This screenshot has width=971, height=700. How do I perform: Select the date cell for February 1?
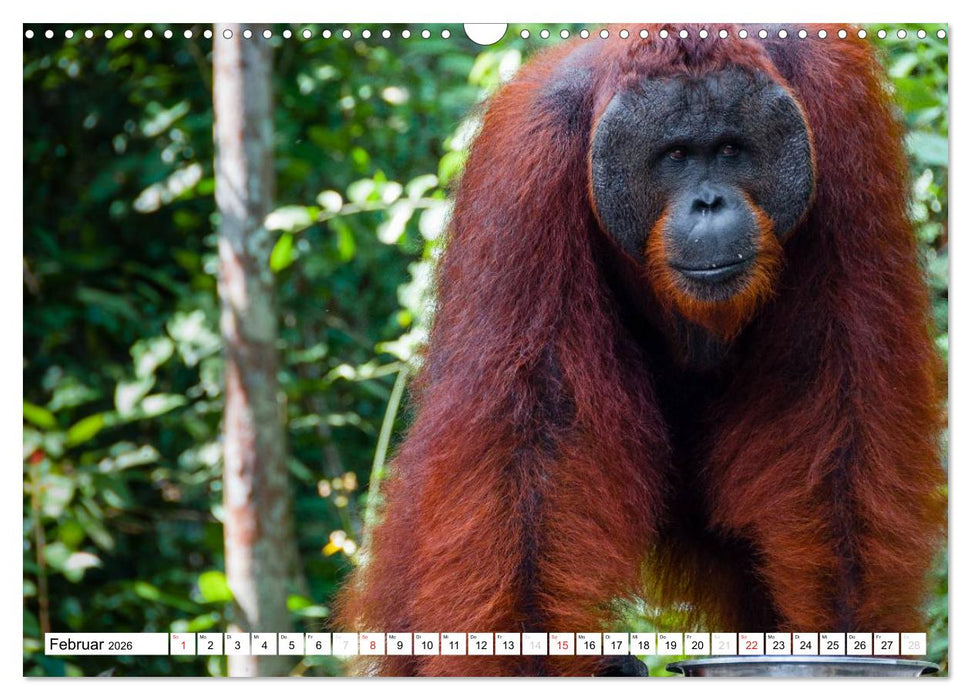(182, 646)
